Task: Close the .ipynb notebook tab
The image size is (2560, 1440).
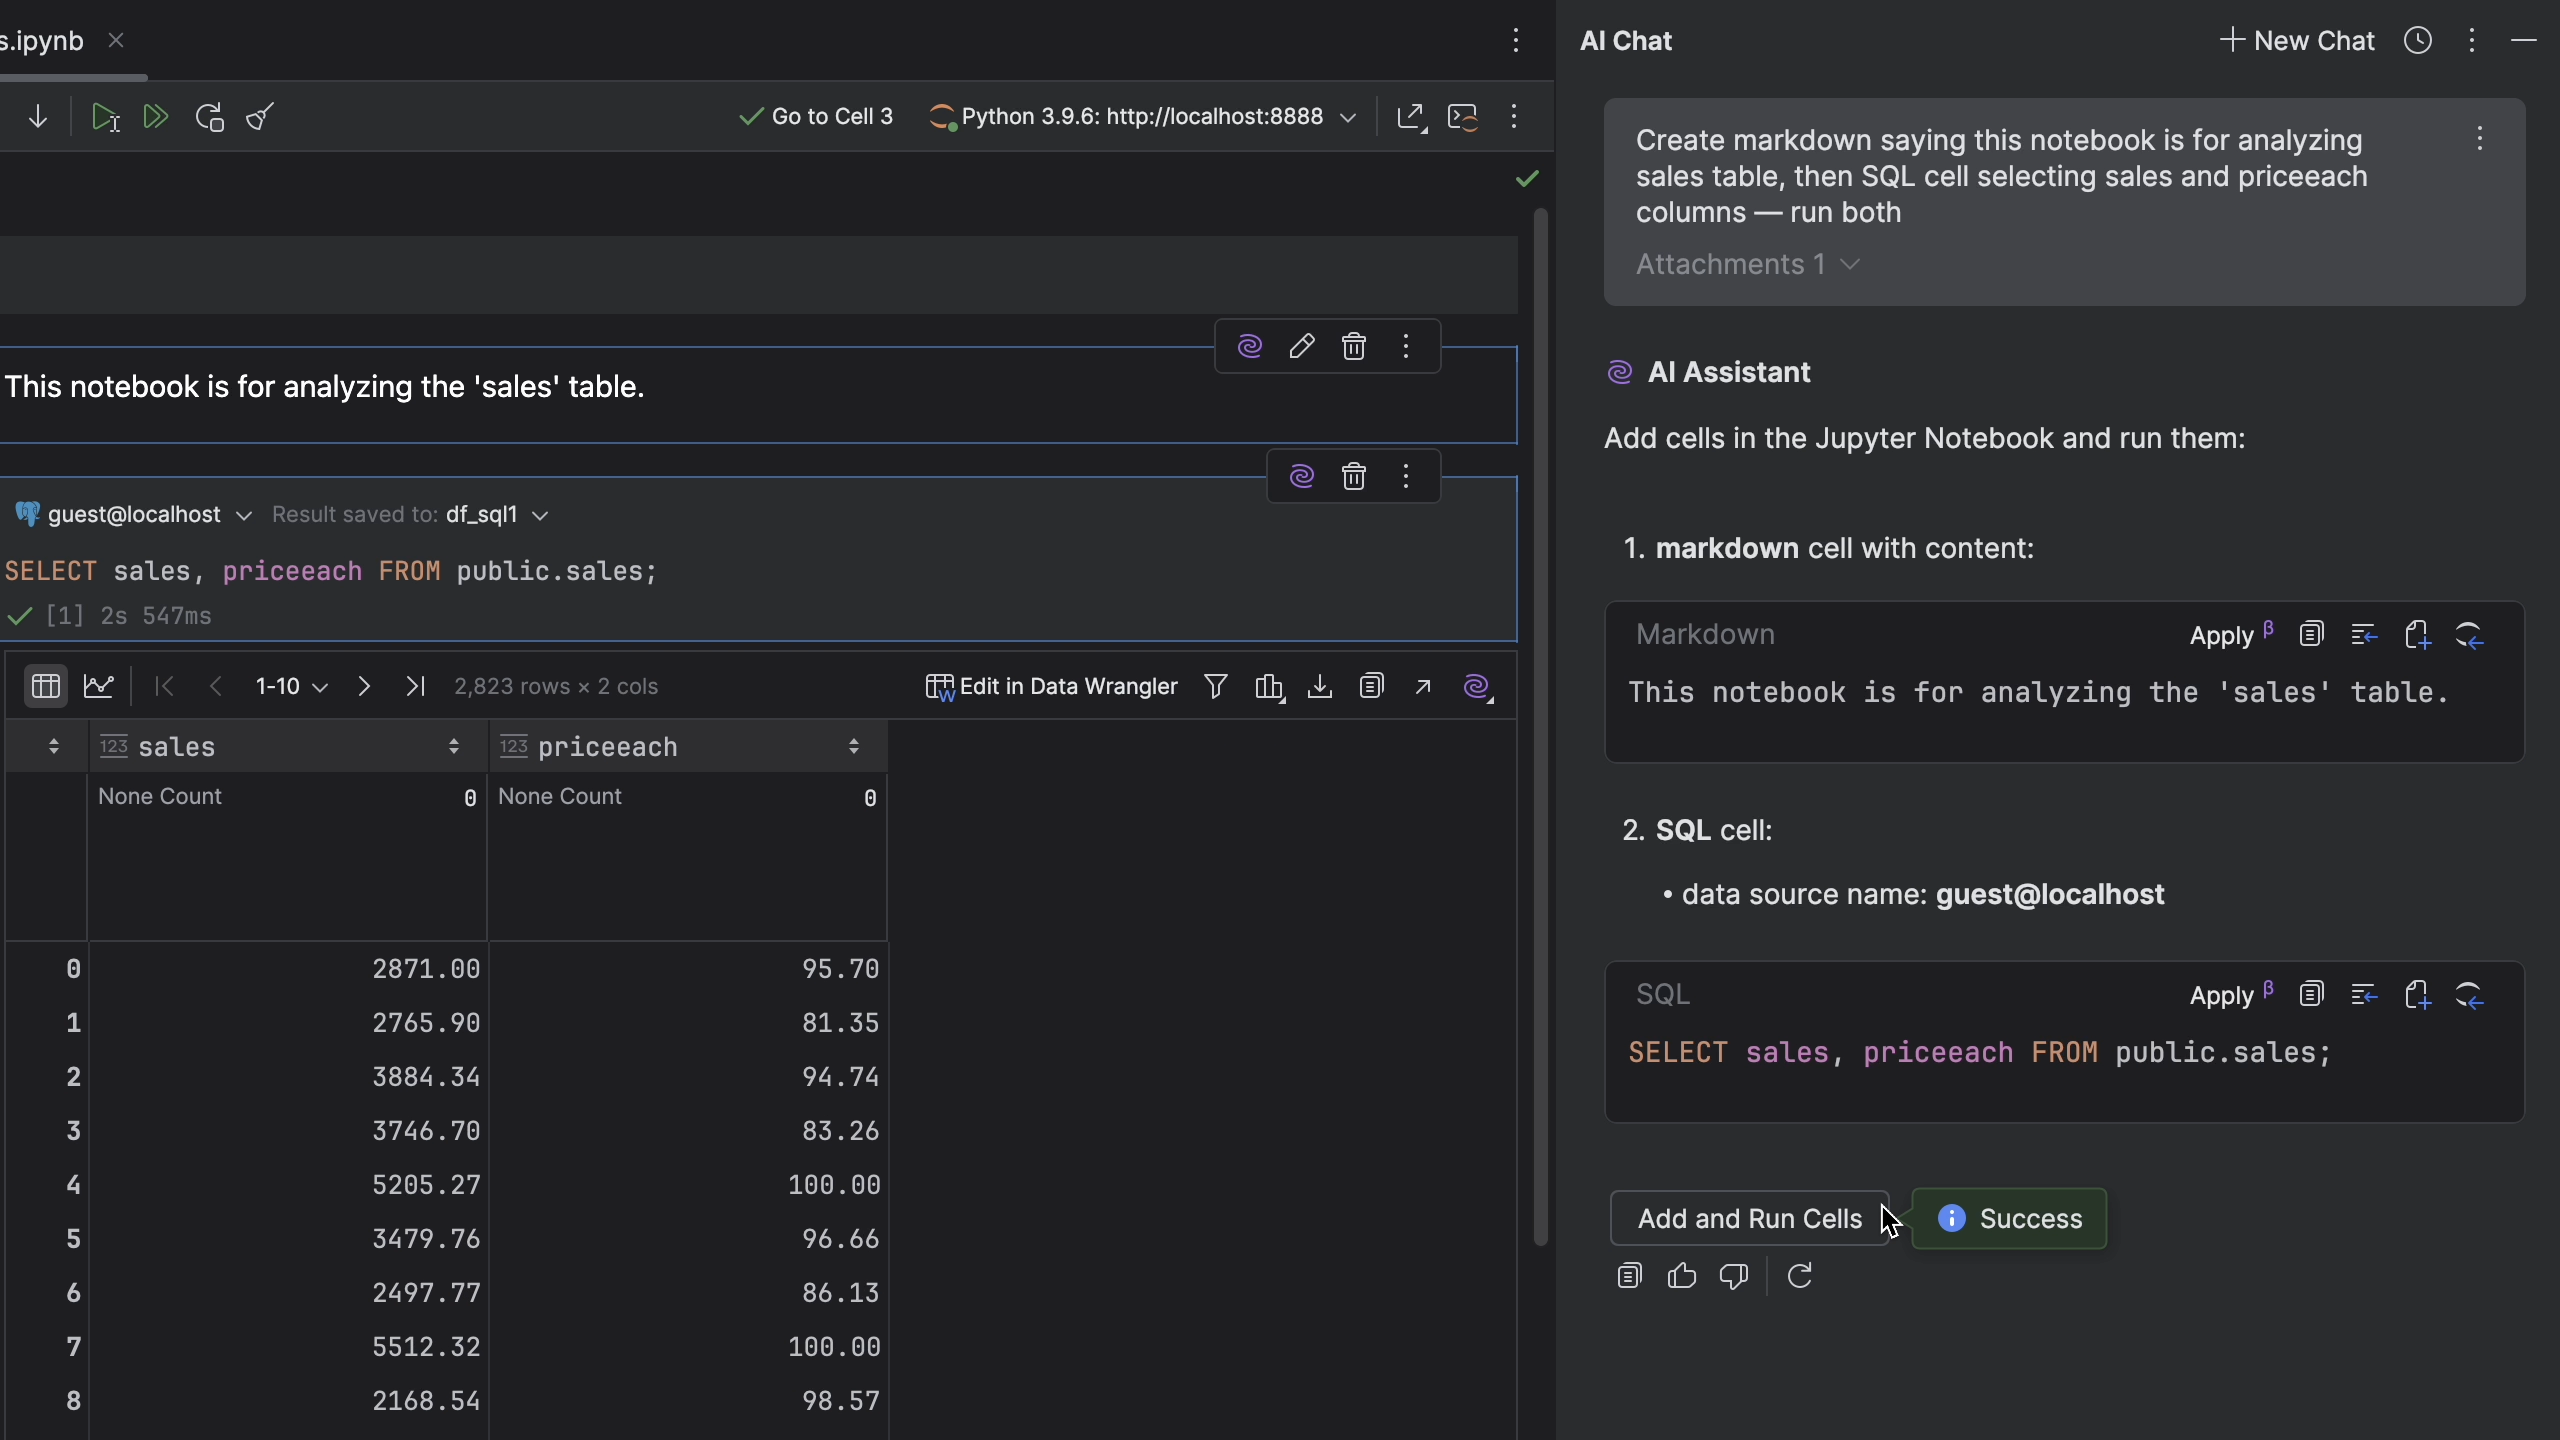Action: point(116,40)
